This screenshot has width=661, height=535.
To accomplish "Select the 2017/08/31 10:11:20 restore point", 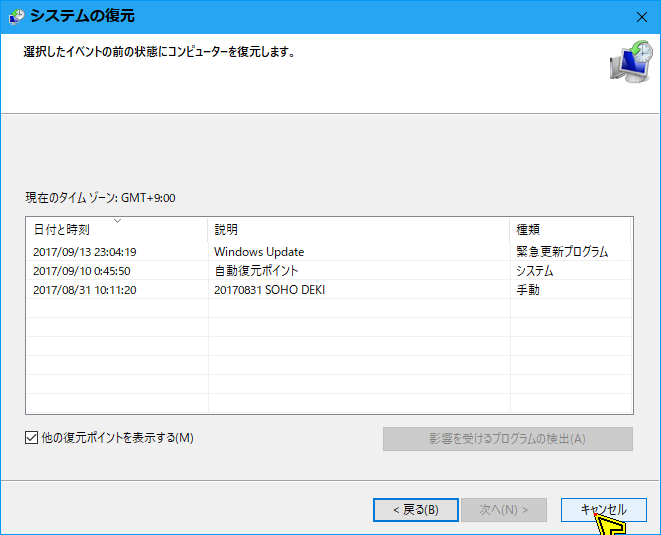I will pos(329,290).
